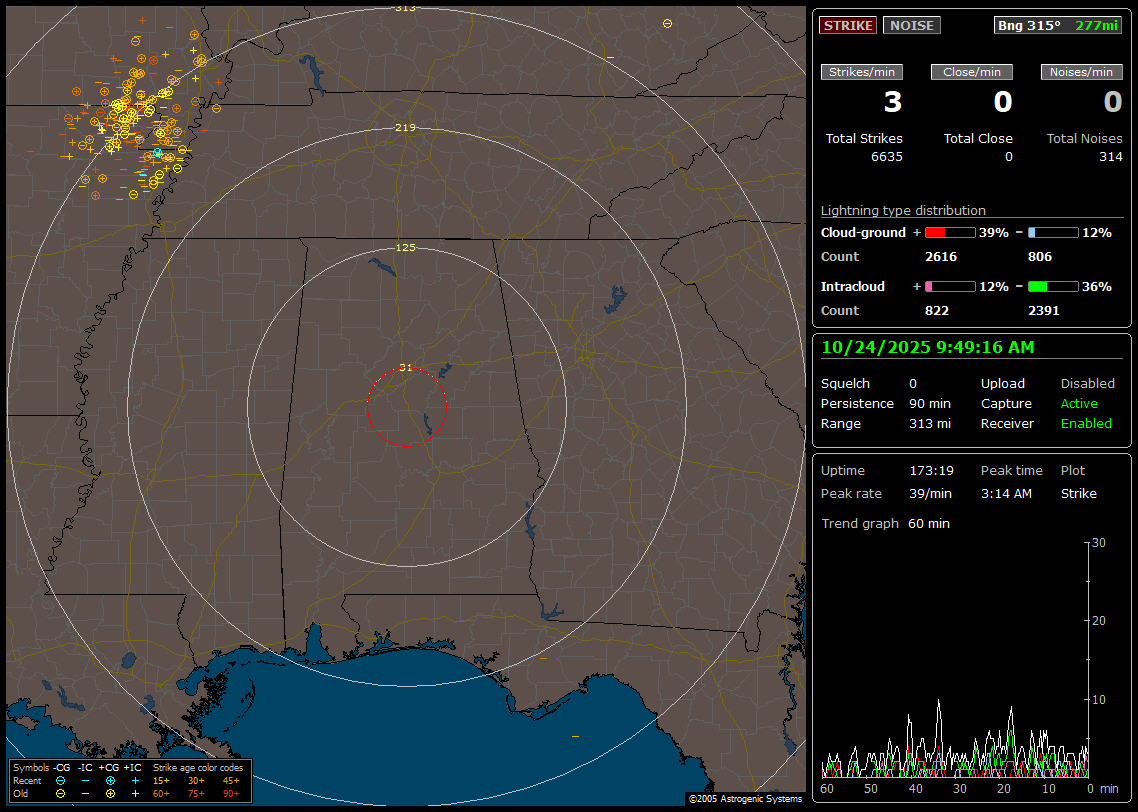Click the Noises/min button
Viewport: 1138px width, 812px height.
click(x=1081, y=72)
